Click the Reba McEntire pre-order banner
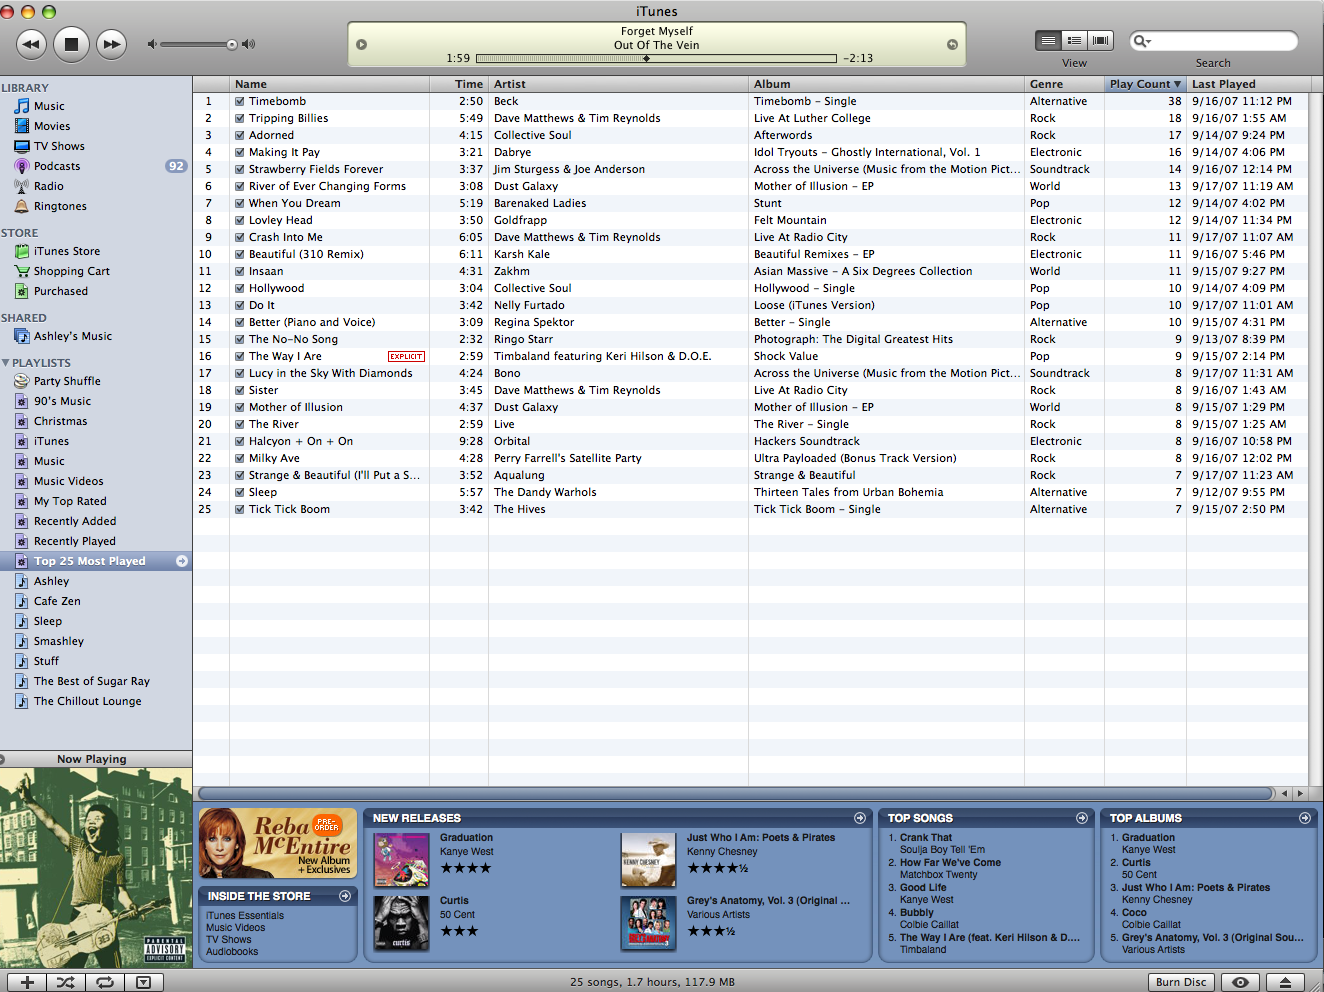1324x992 pixels. click(x=278, y=843)
